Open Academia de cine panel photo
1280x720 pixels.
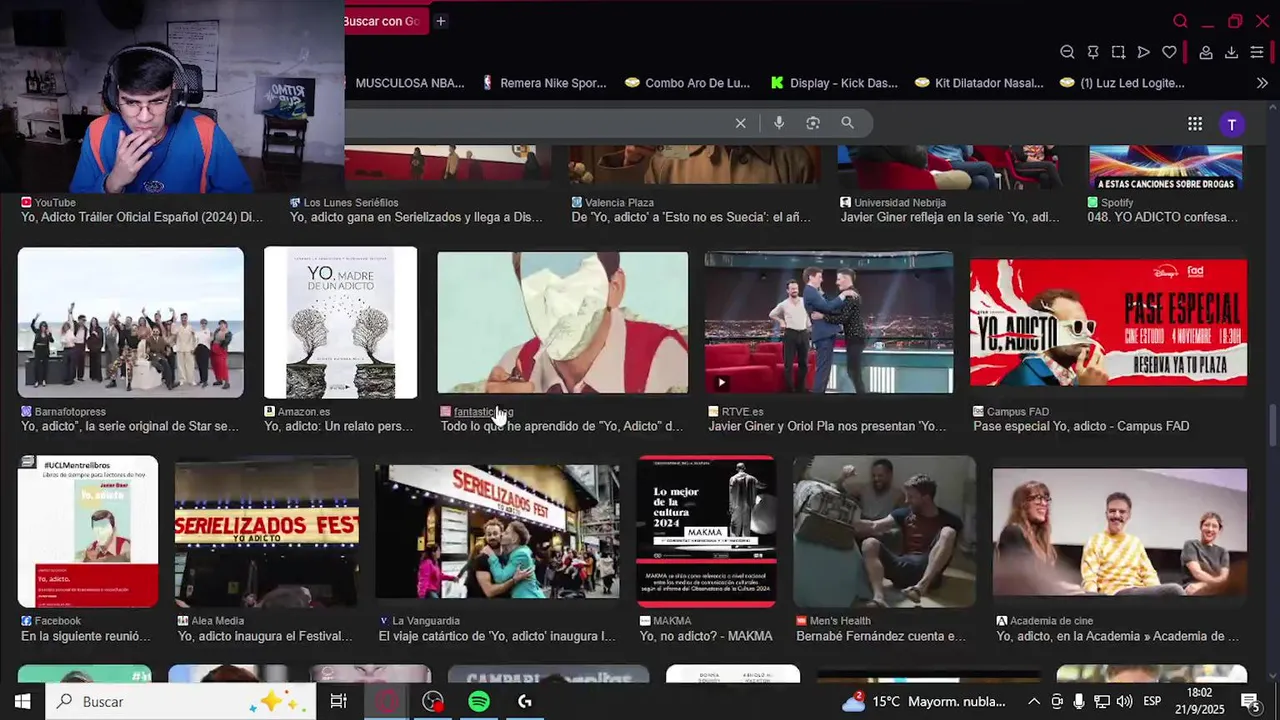click(1120, 532)
